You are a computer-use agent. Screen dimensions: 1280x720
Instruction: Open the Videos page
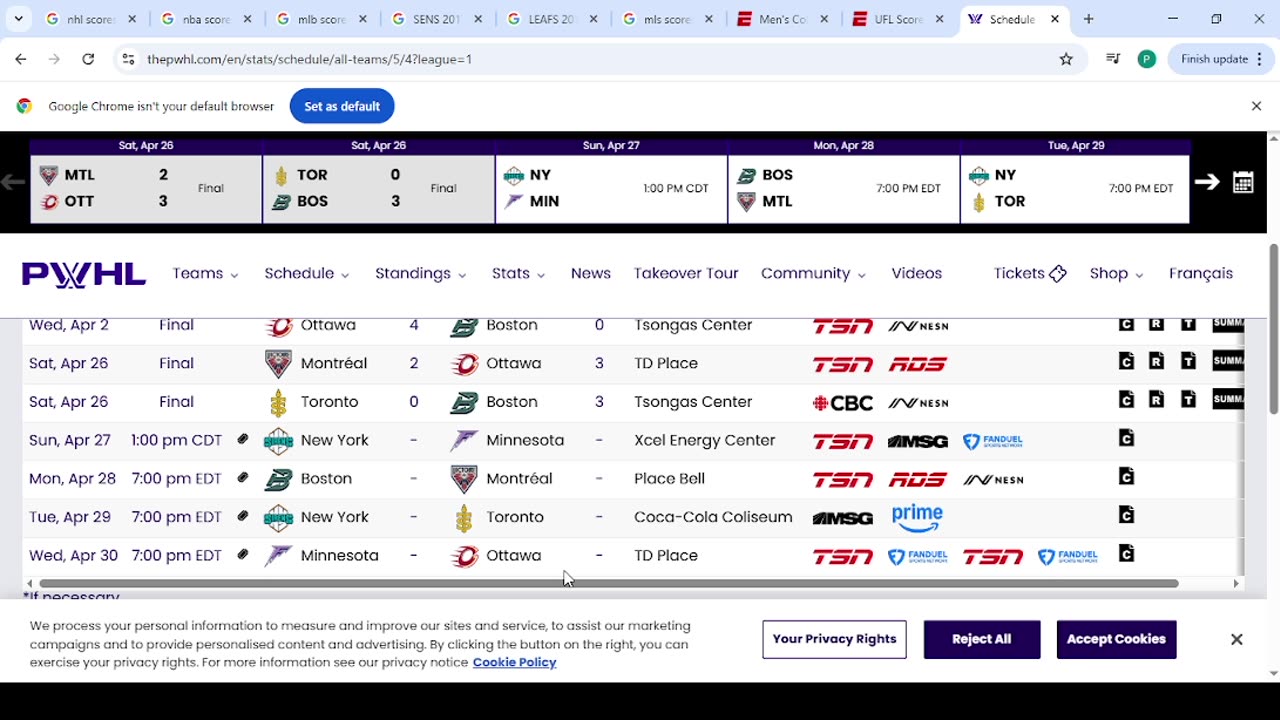[917, 273]
